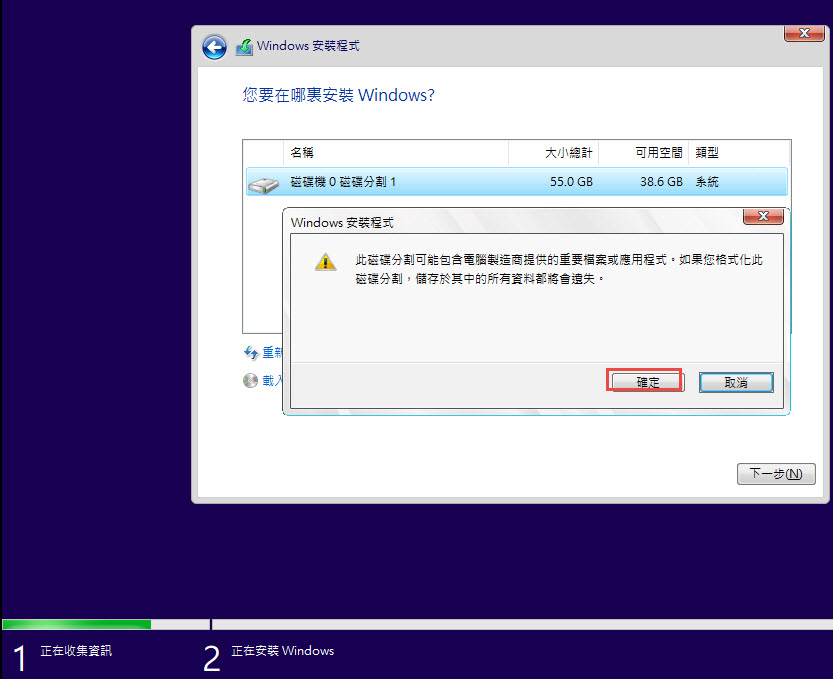
Task: Close the Windows setup main window
Action: click(x=804, y=33)
